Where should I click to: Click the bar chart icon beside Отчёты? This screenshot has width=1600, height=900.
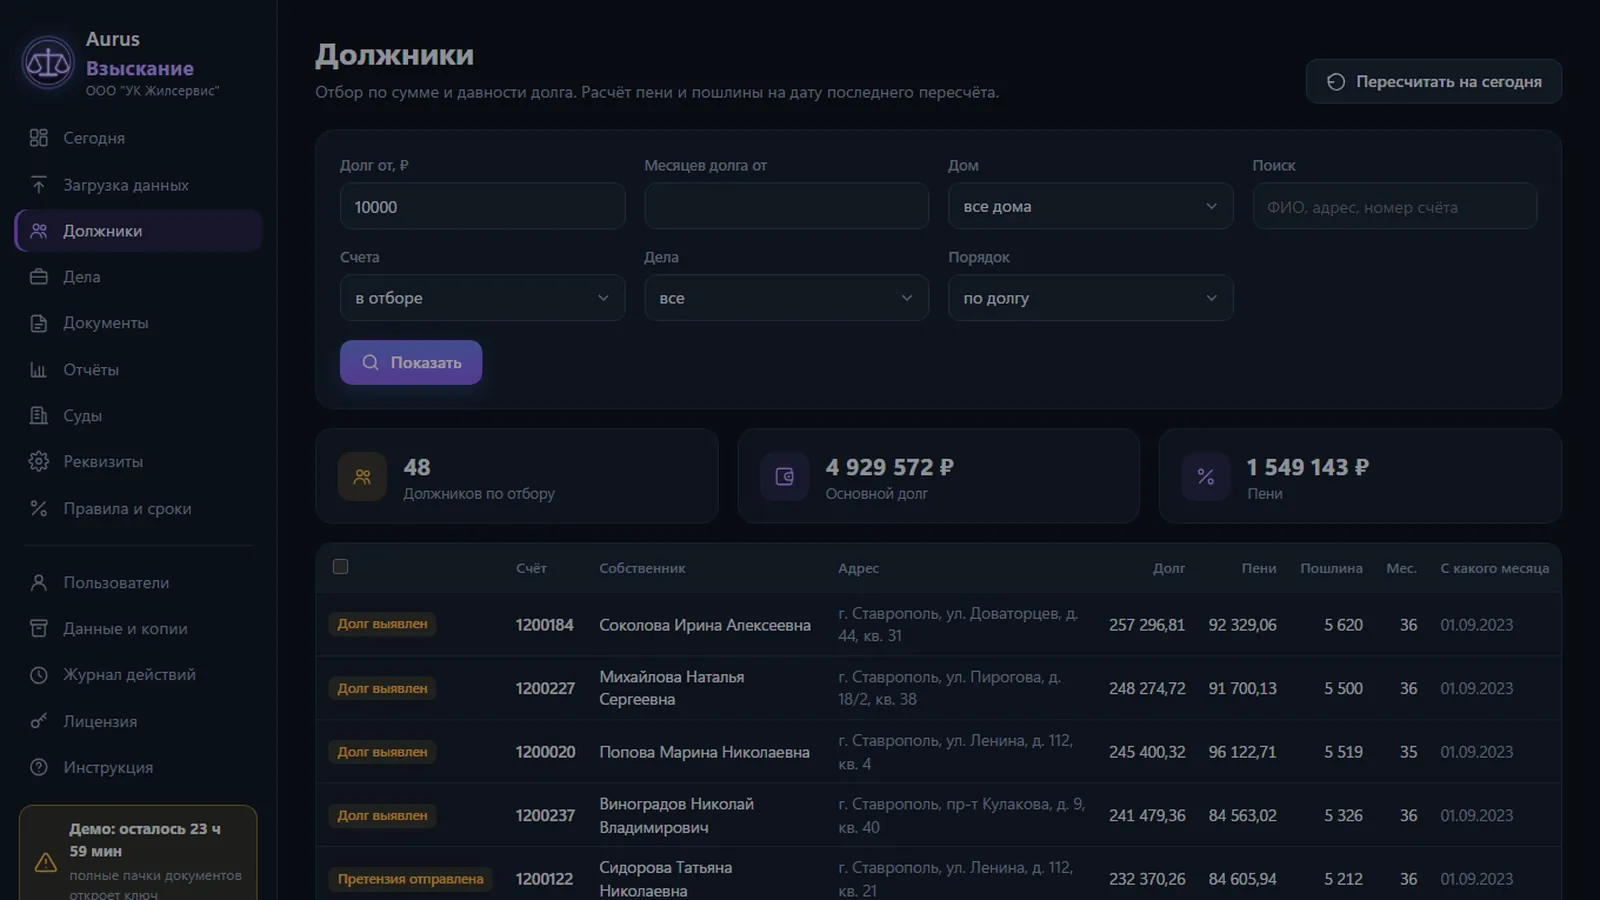click(39, 370)
